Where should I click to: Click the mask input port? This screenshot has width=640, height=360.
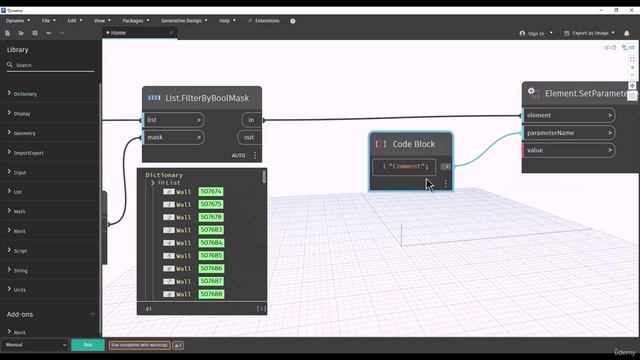[x=173, y=138]
